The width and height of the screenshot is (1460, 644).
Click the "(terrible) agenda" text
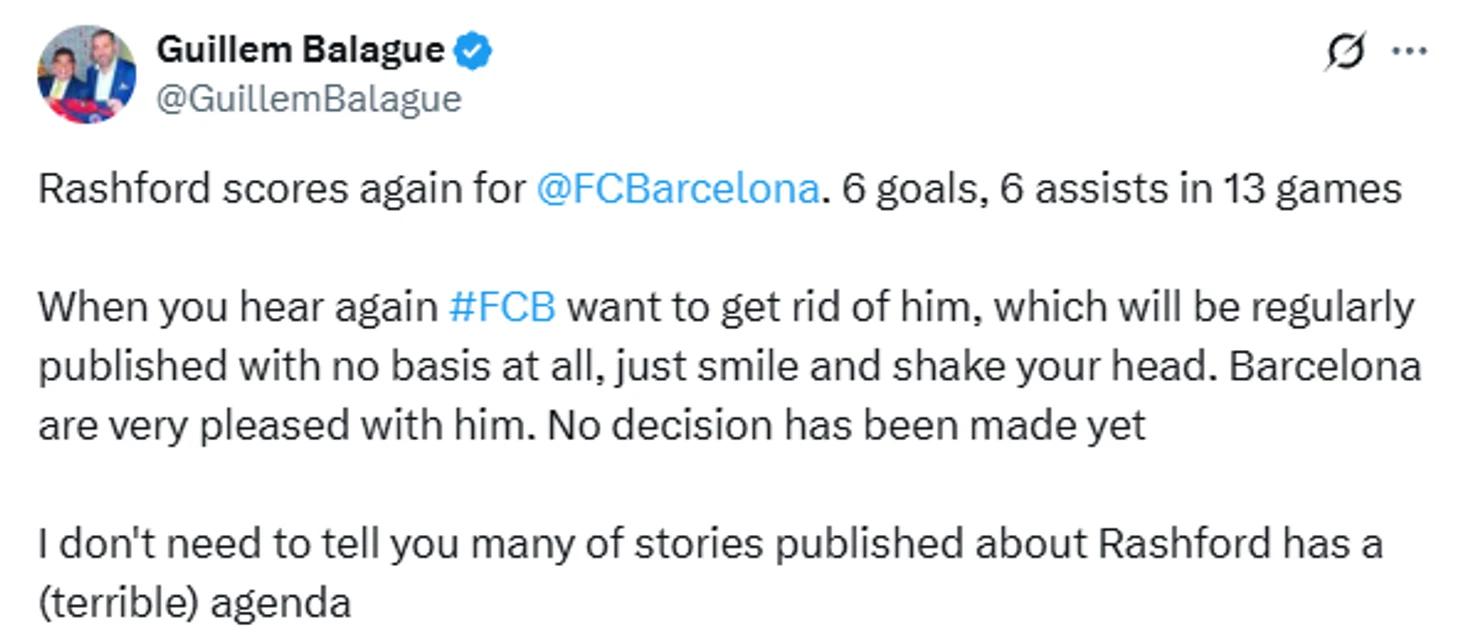[x=194, y=603]
